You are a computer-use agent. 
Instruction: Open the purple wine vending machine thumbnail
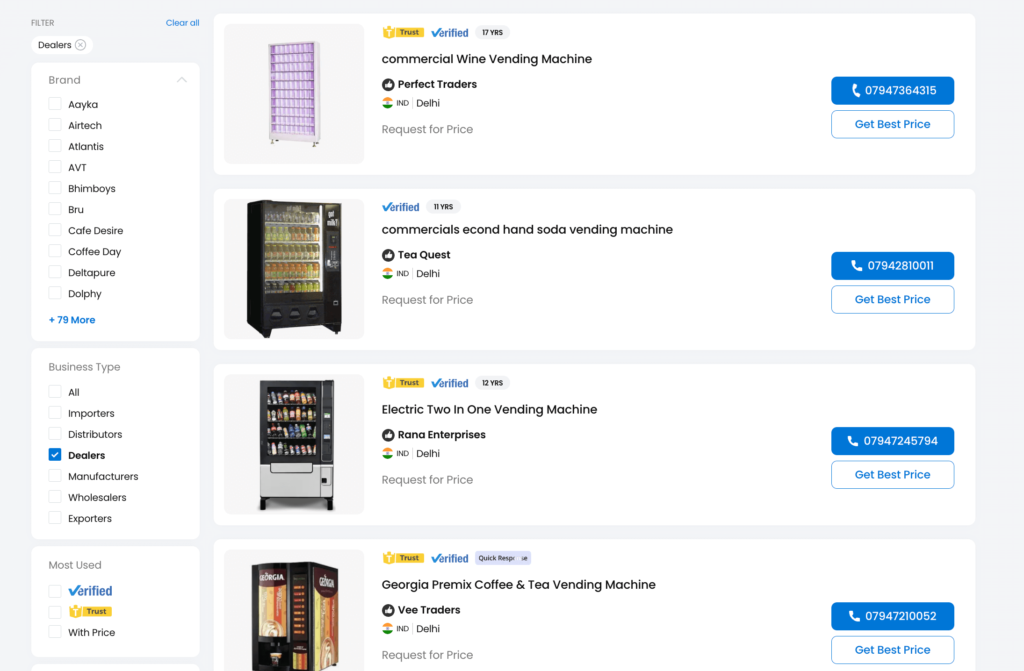[294, 94]
